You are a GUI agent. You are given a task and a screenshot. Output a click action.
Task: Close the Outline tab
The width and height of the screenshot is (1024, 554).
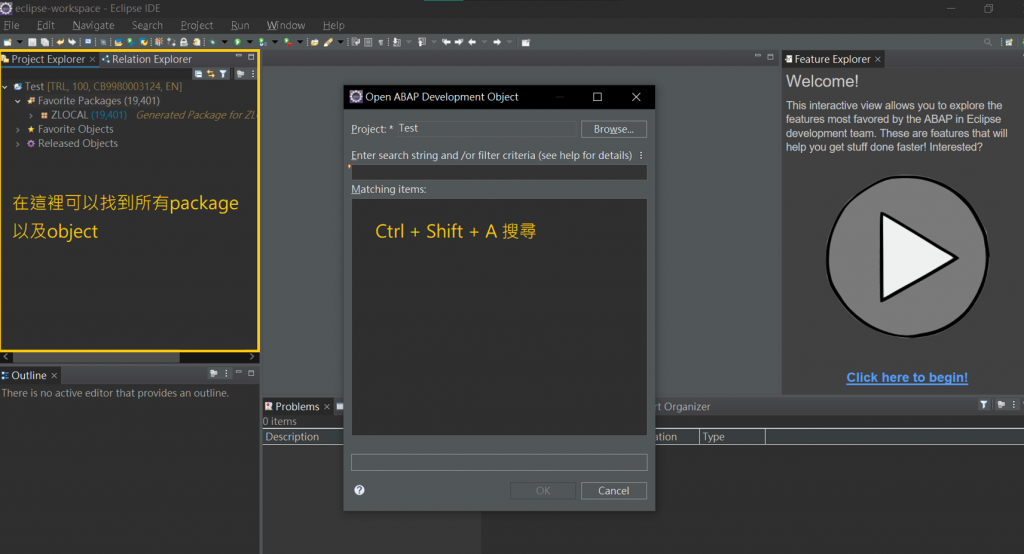54,376
